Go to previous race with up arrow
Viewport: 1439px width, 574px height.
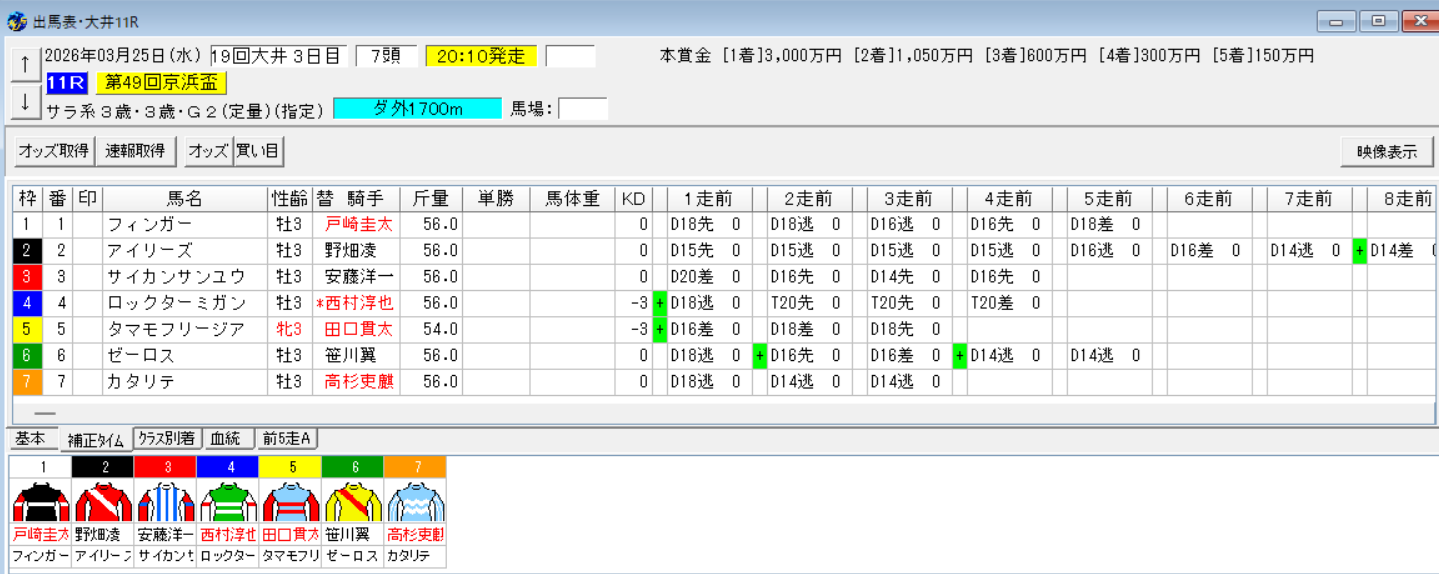(25, 63)
